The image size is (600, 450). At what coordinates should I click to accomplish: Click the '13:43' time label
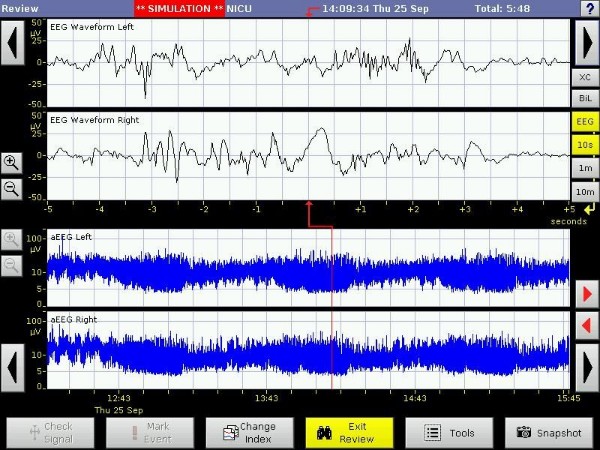pyautogui.click(x=267, y=398)
